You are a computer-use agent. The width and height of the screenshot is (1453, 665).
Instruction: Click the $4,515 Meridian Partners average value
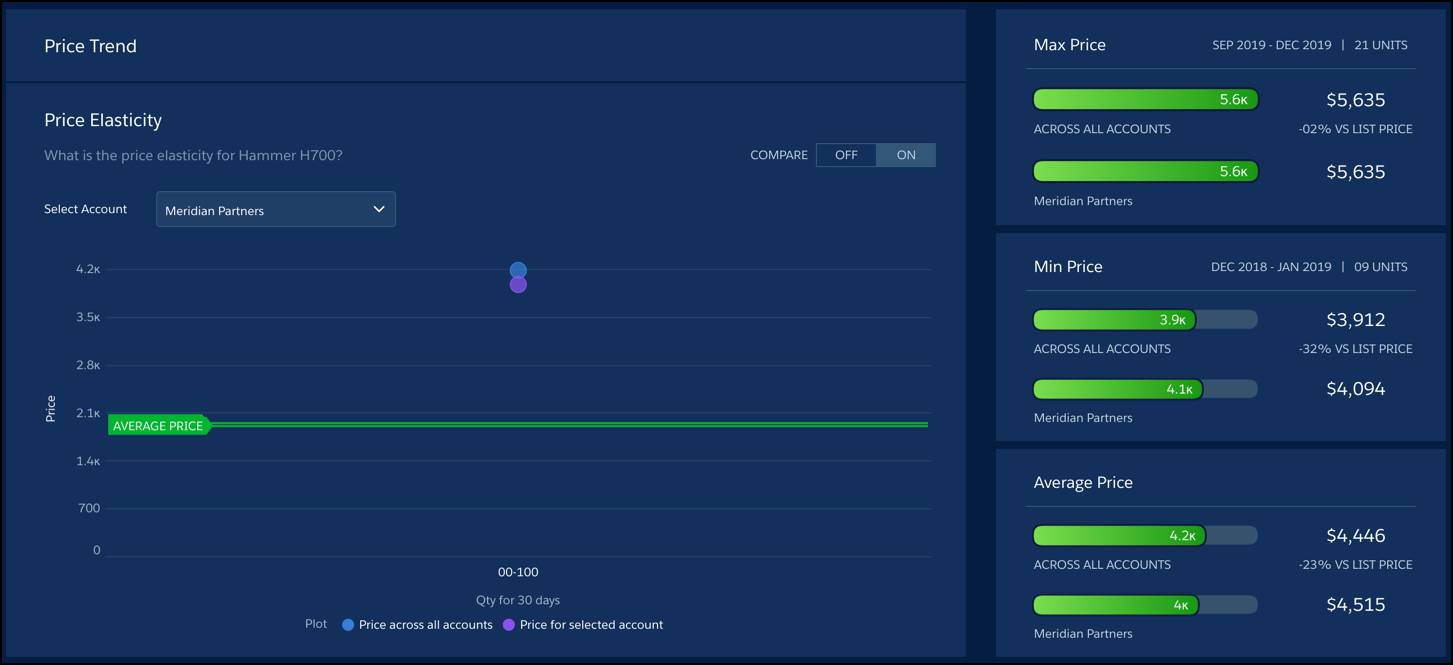(x=1356, y=605)
